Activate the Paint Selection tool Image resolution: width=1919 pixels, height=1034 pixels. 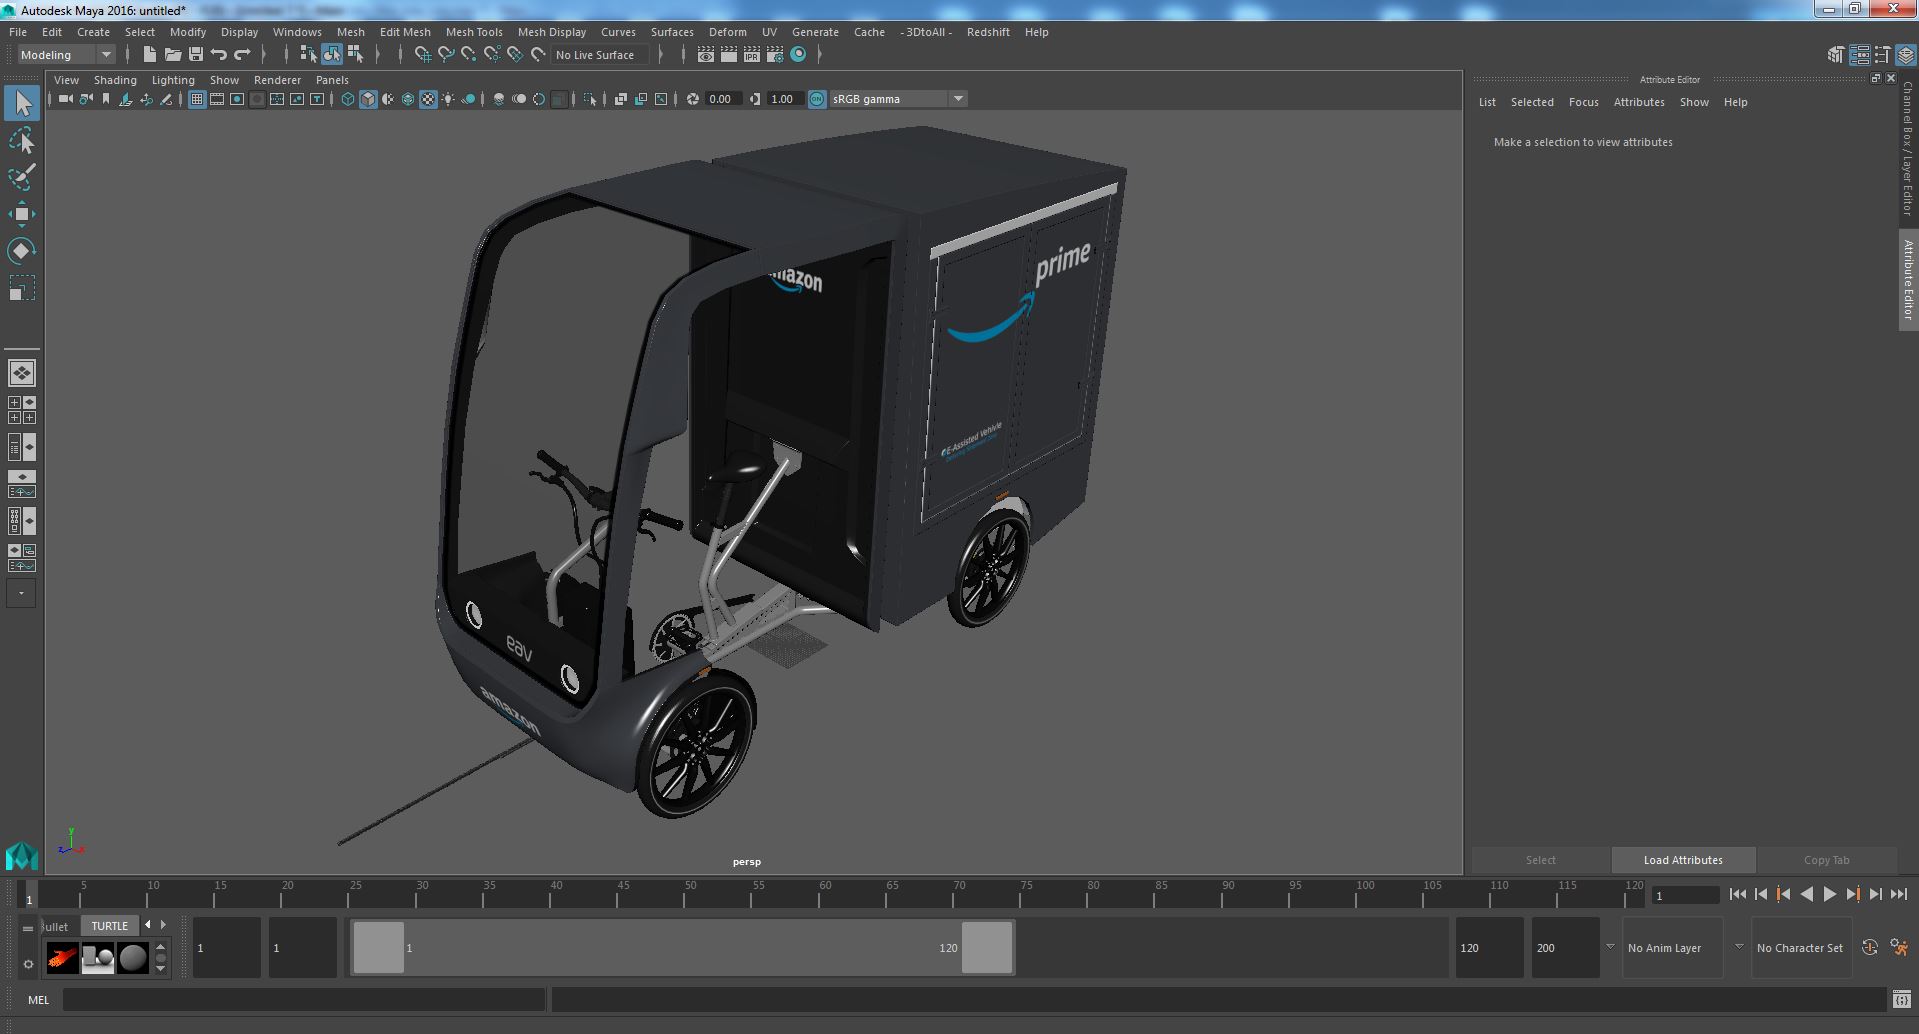pos(22,177)
